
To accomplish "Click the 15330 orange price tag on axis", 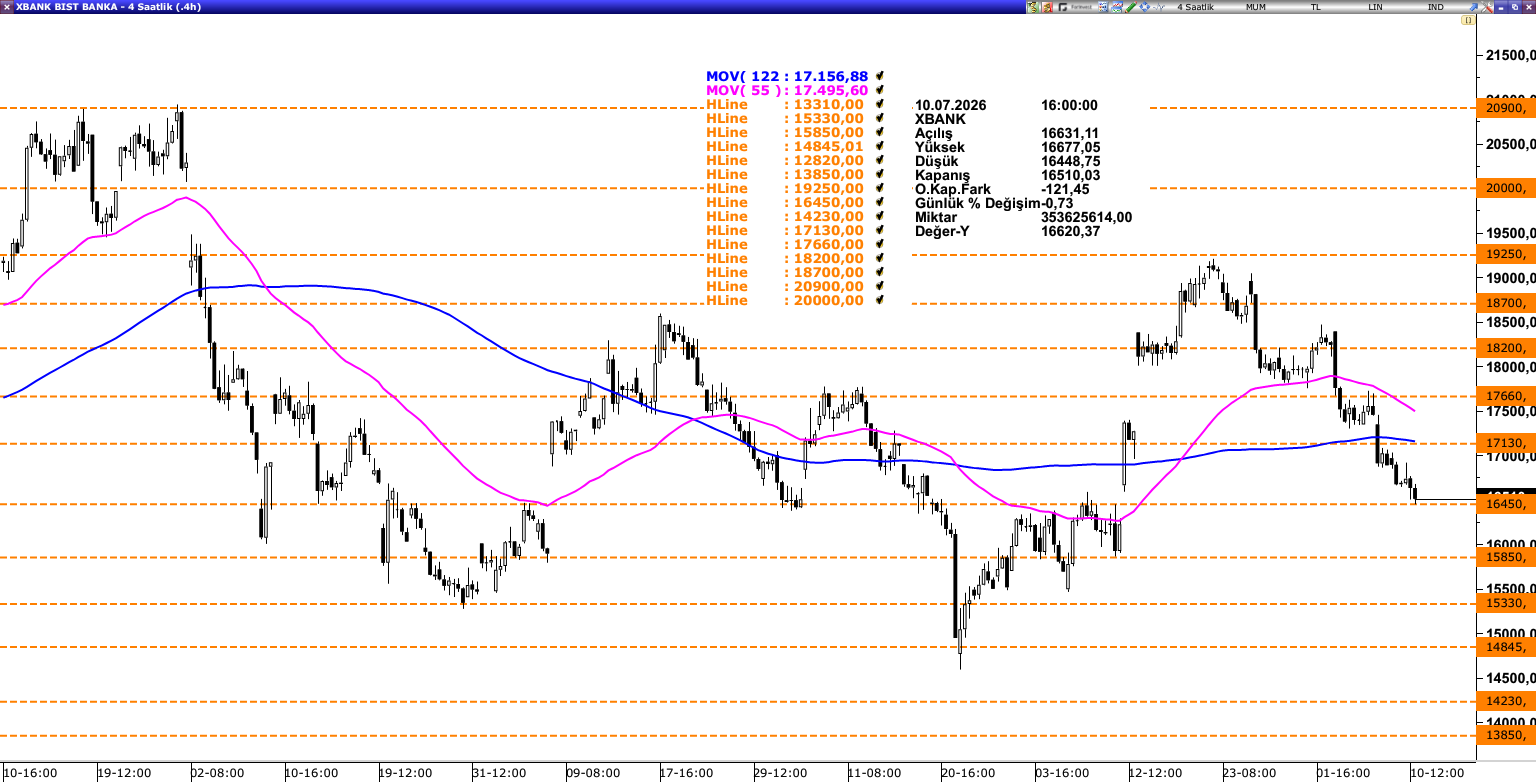I will coord(1506,603).
